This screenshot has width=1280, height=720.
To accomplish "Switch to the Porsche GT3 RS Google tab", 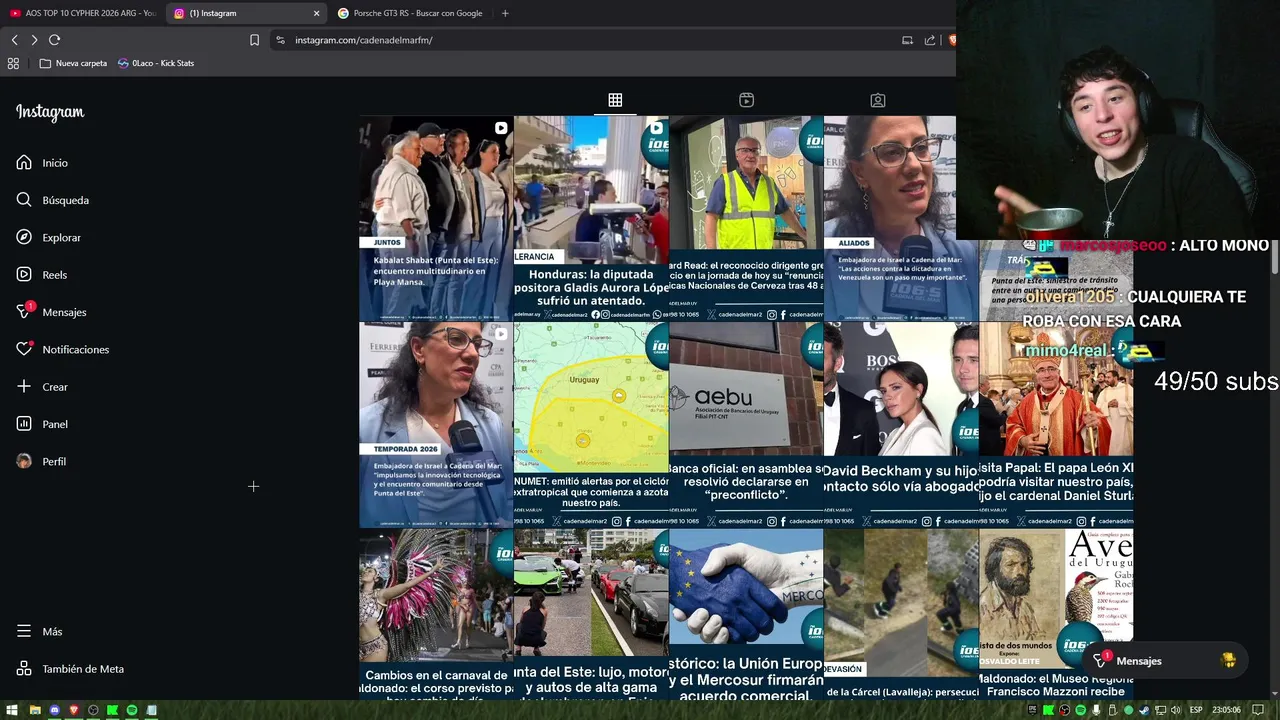I will coord(410,13).
